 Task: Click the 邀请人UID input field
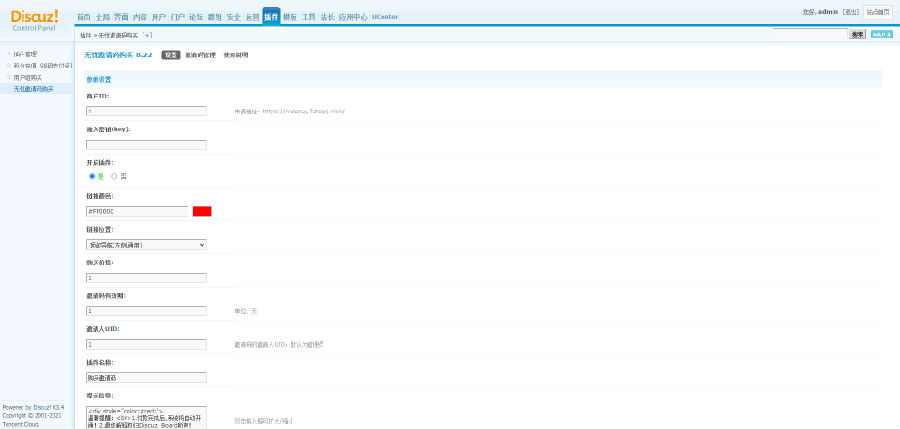(x=146, y=345)
